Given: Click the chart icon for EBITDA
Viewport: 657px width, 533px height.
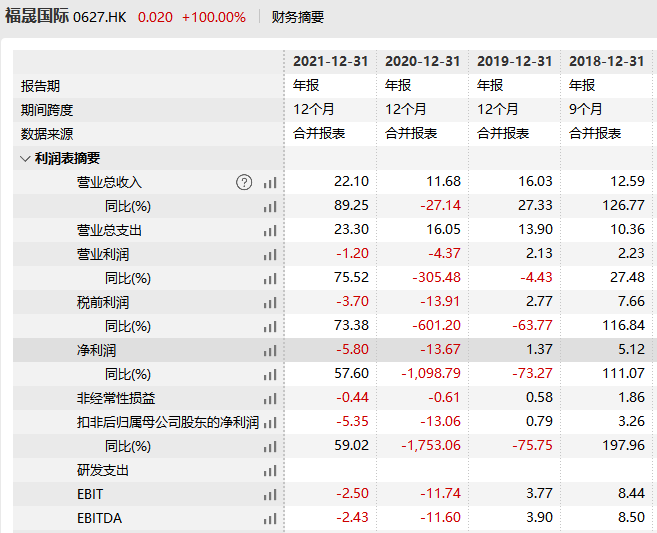Looking at the screenshot, I should [x=270, y=519].
